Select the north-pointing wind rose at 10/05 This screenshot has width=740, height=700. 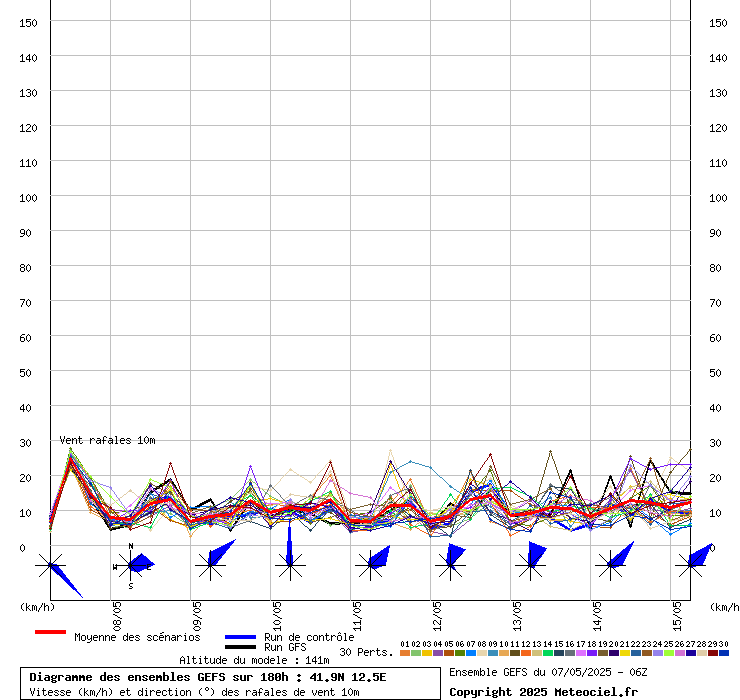[290, 552]
